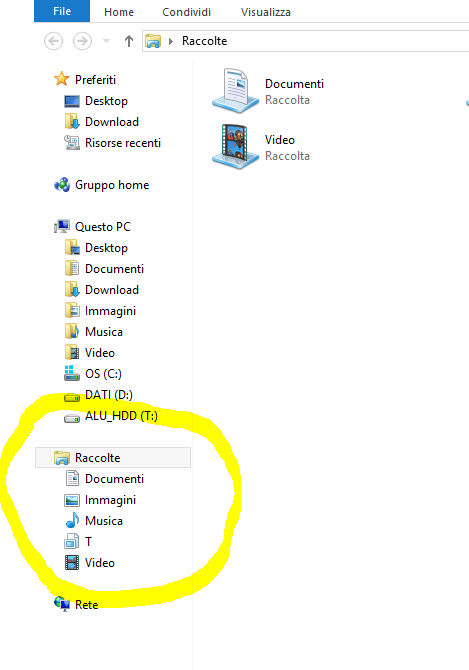The height and width of the screenshot is (670, 469).
Task: Click the Raccolte library icon in sidebar
Action: tap(62, 458)
